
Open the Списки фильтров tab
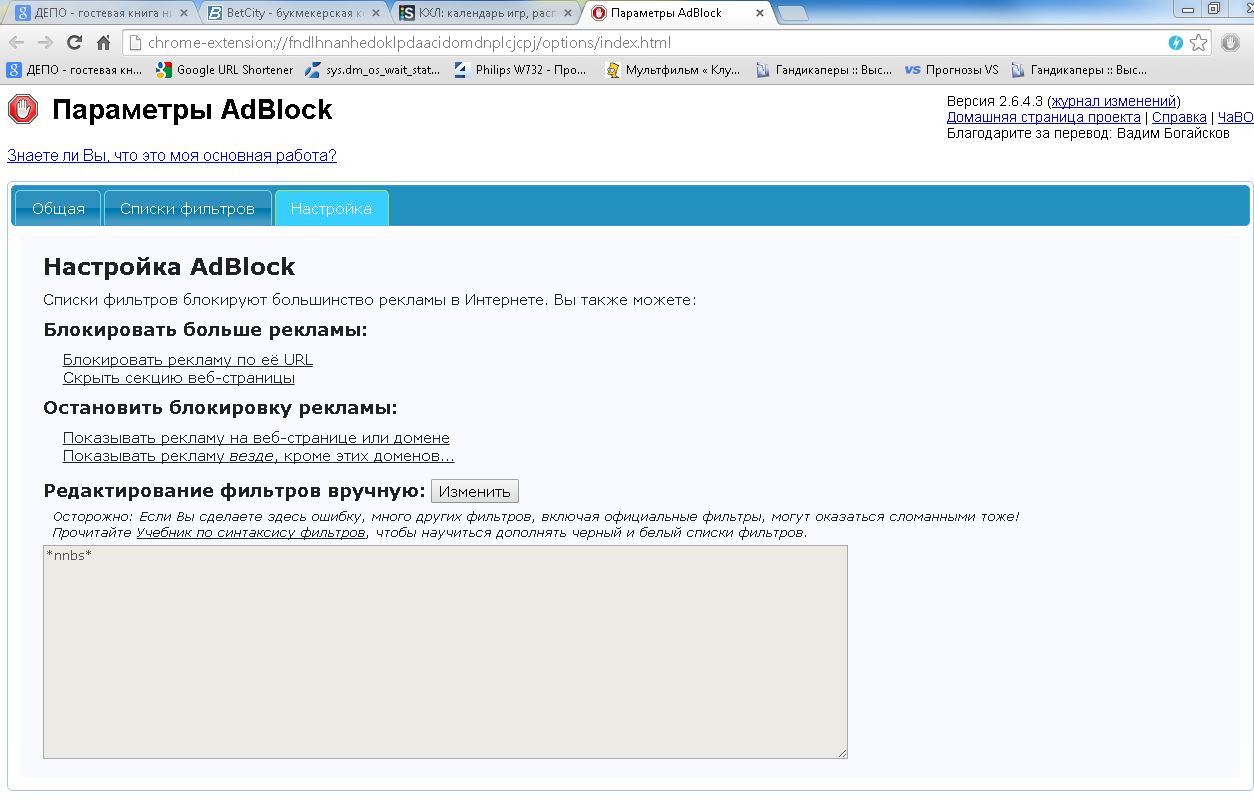point(188,208)
